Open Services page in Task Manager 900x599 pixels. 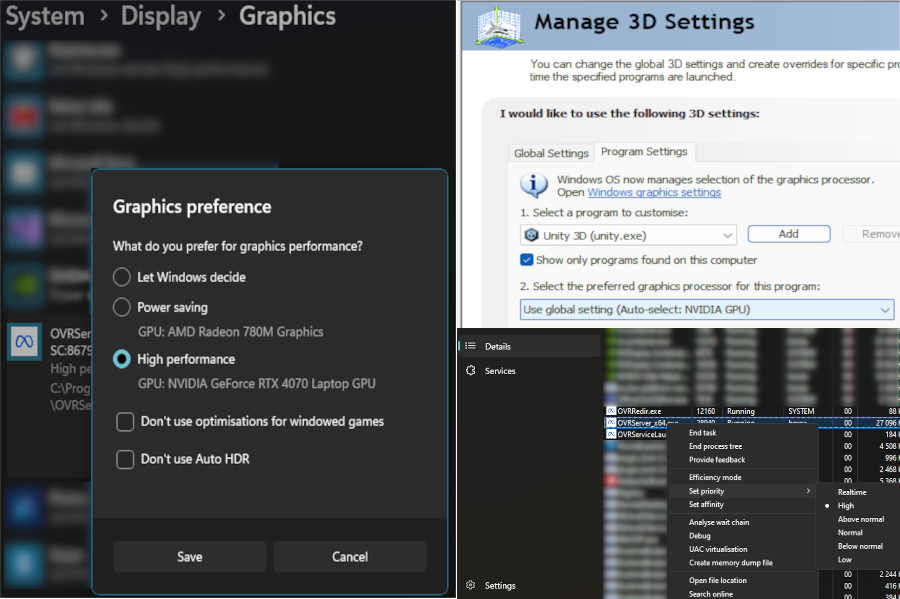pyautogui.click(x=529, y=371)
